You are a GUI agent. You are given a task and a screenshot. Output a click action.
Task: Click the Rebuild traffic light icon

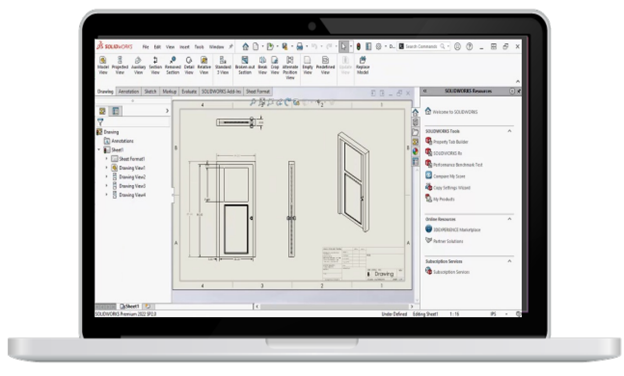[x=358, y=47]
